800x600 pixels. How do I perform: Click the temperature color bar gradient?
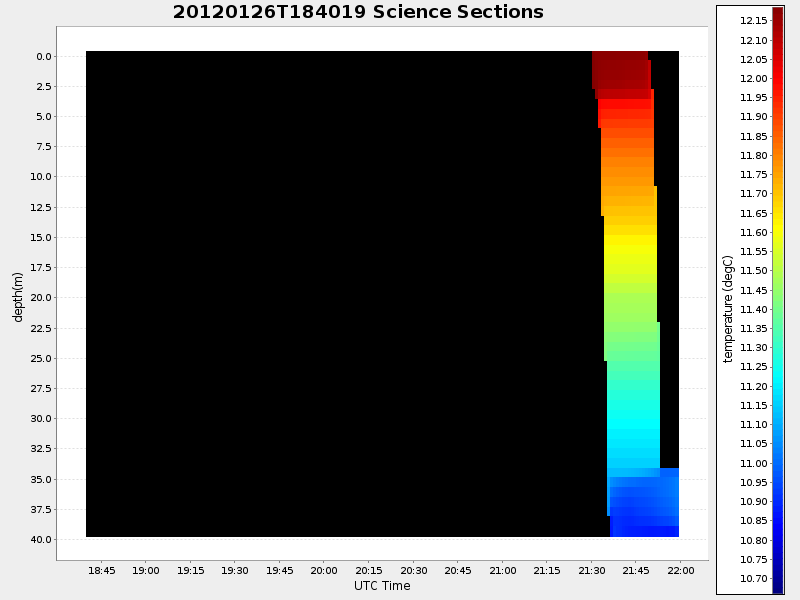point(778,300)
